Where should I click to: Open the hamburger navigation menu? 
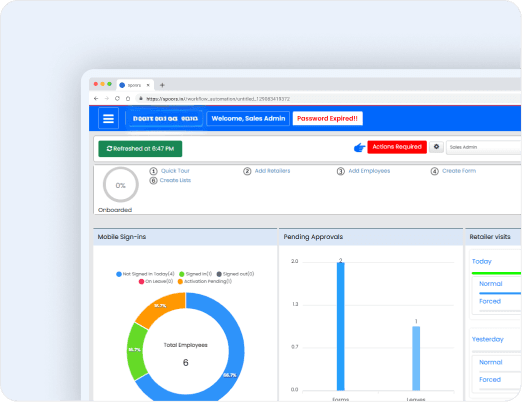pyautogui.click(x=108, y=118)
